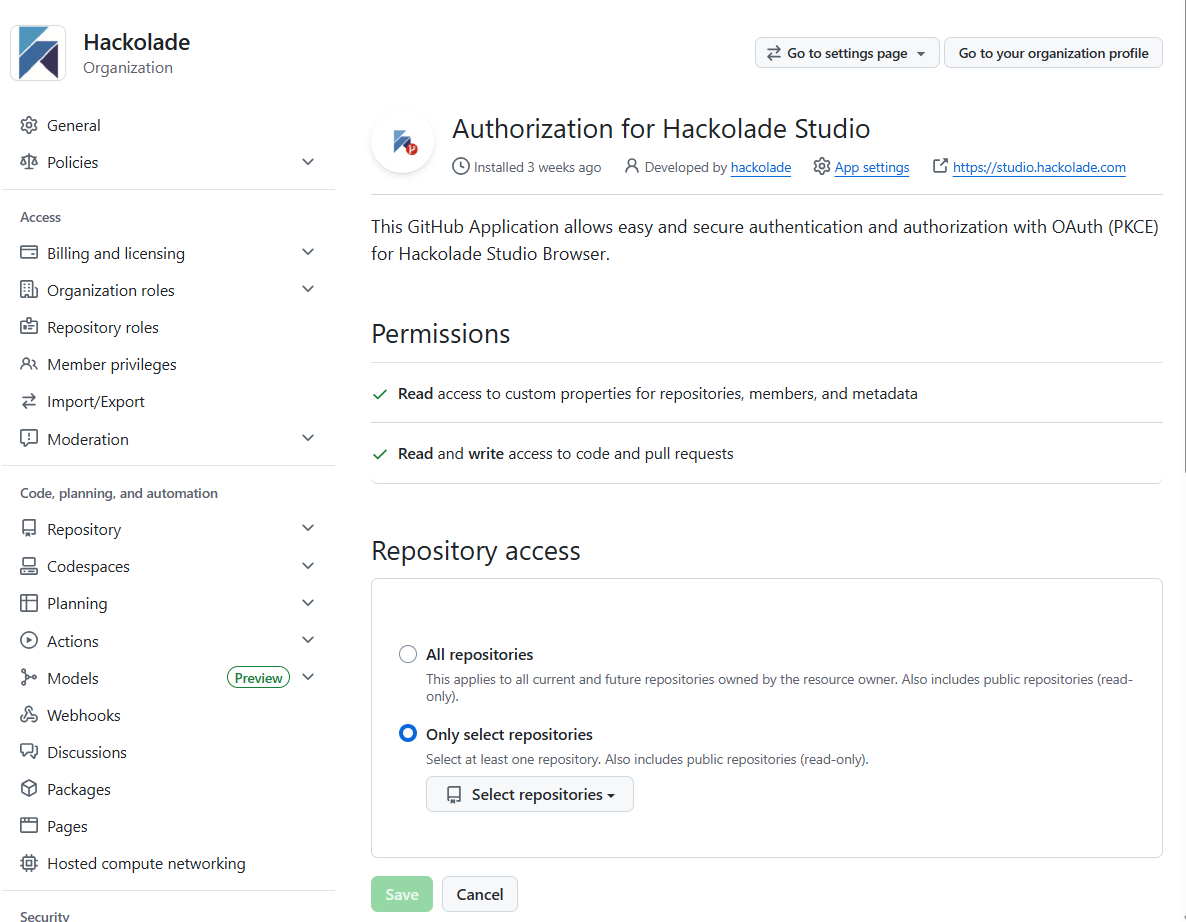
Task: Click the Billing credit card icon
Action: (29, 253)
